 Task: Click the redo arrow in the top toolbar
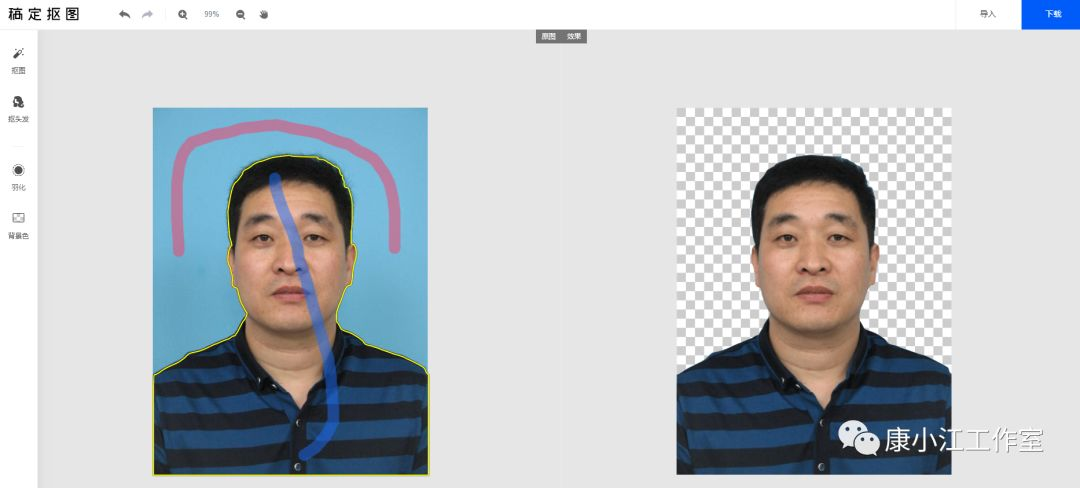148,15
